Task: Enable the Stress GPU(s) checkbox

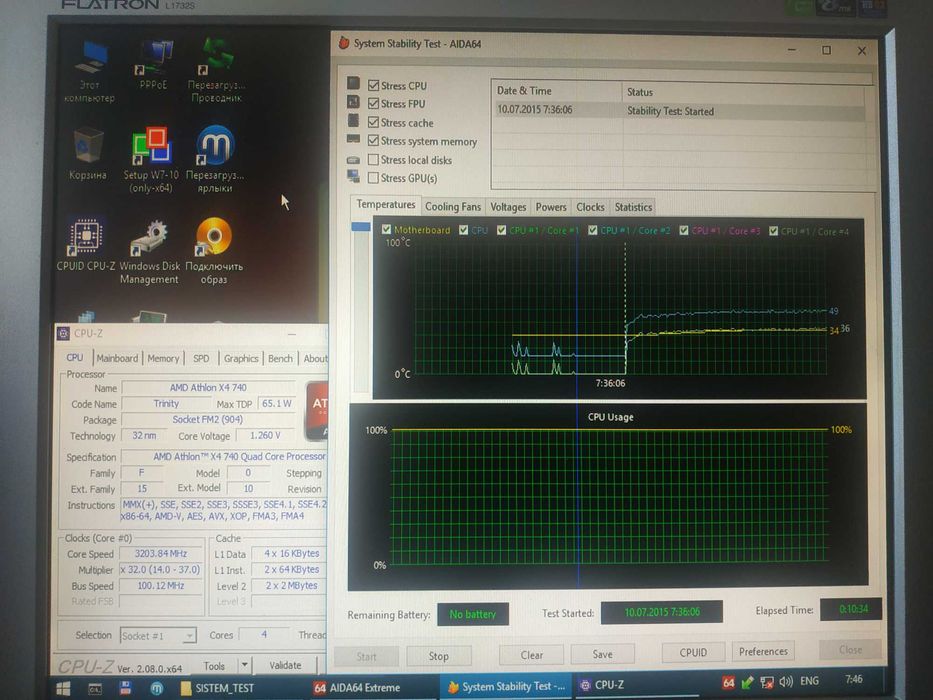Action: [374, 177]
